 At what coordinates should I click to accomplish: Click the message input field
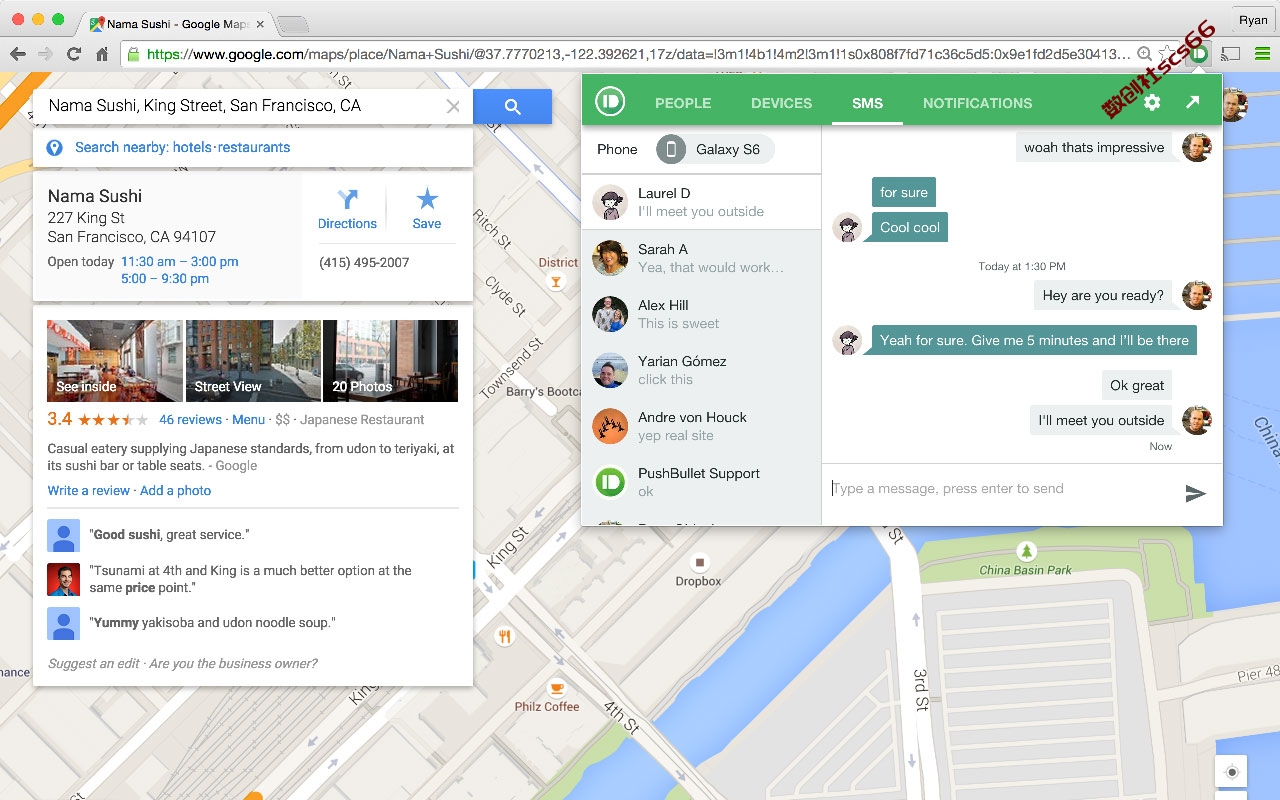tap(1000, 489)
